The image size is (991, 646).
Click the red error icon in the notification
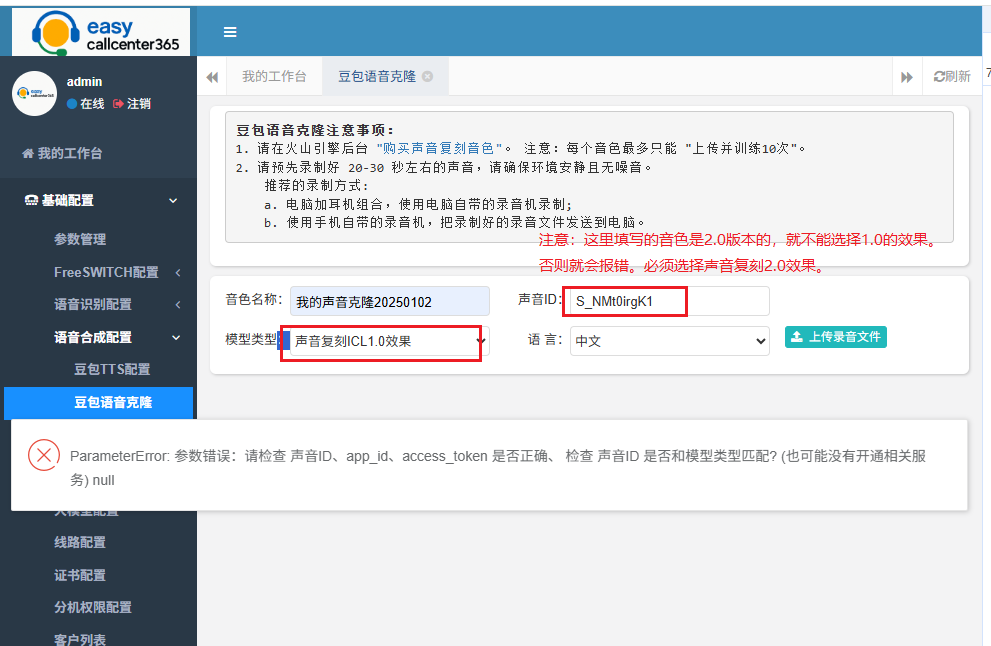coord(44,455)
